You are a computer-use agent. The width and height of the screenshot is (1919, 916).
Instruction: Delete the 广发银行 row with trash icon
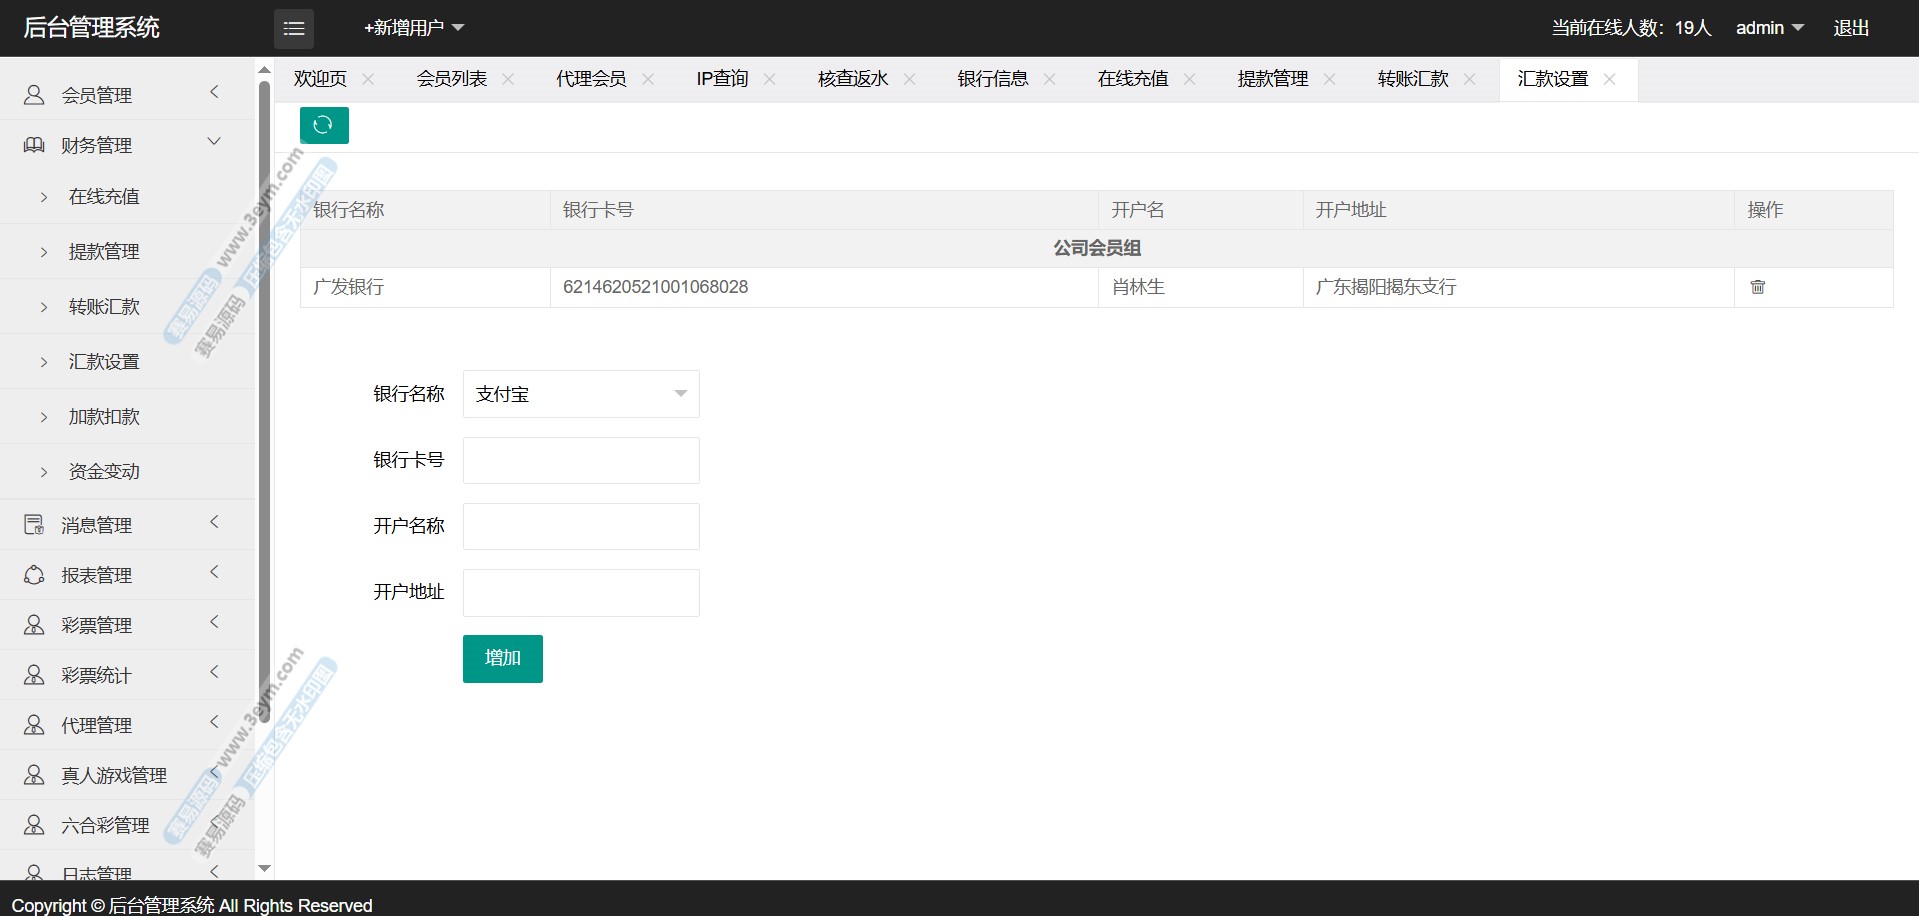point(1757,287)
